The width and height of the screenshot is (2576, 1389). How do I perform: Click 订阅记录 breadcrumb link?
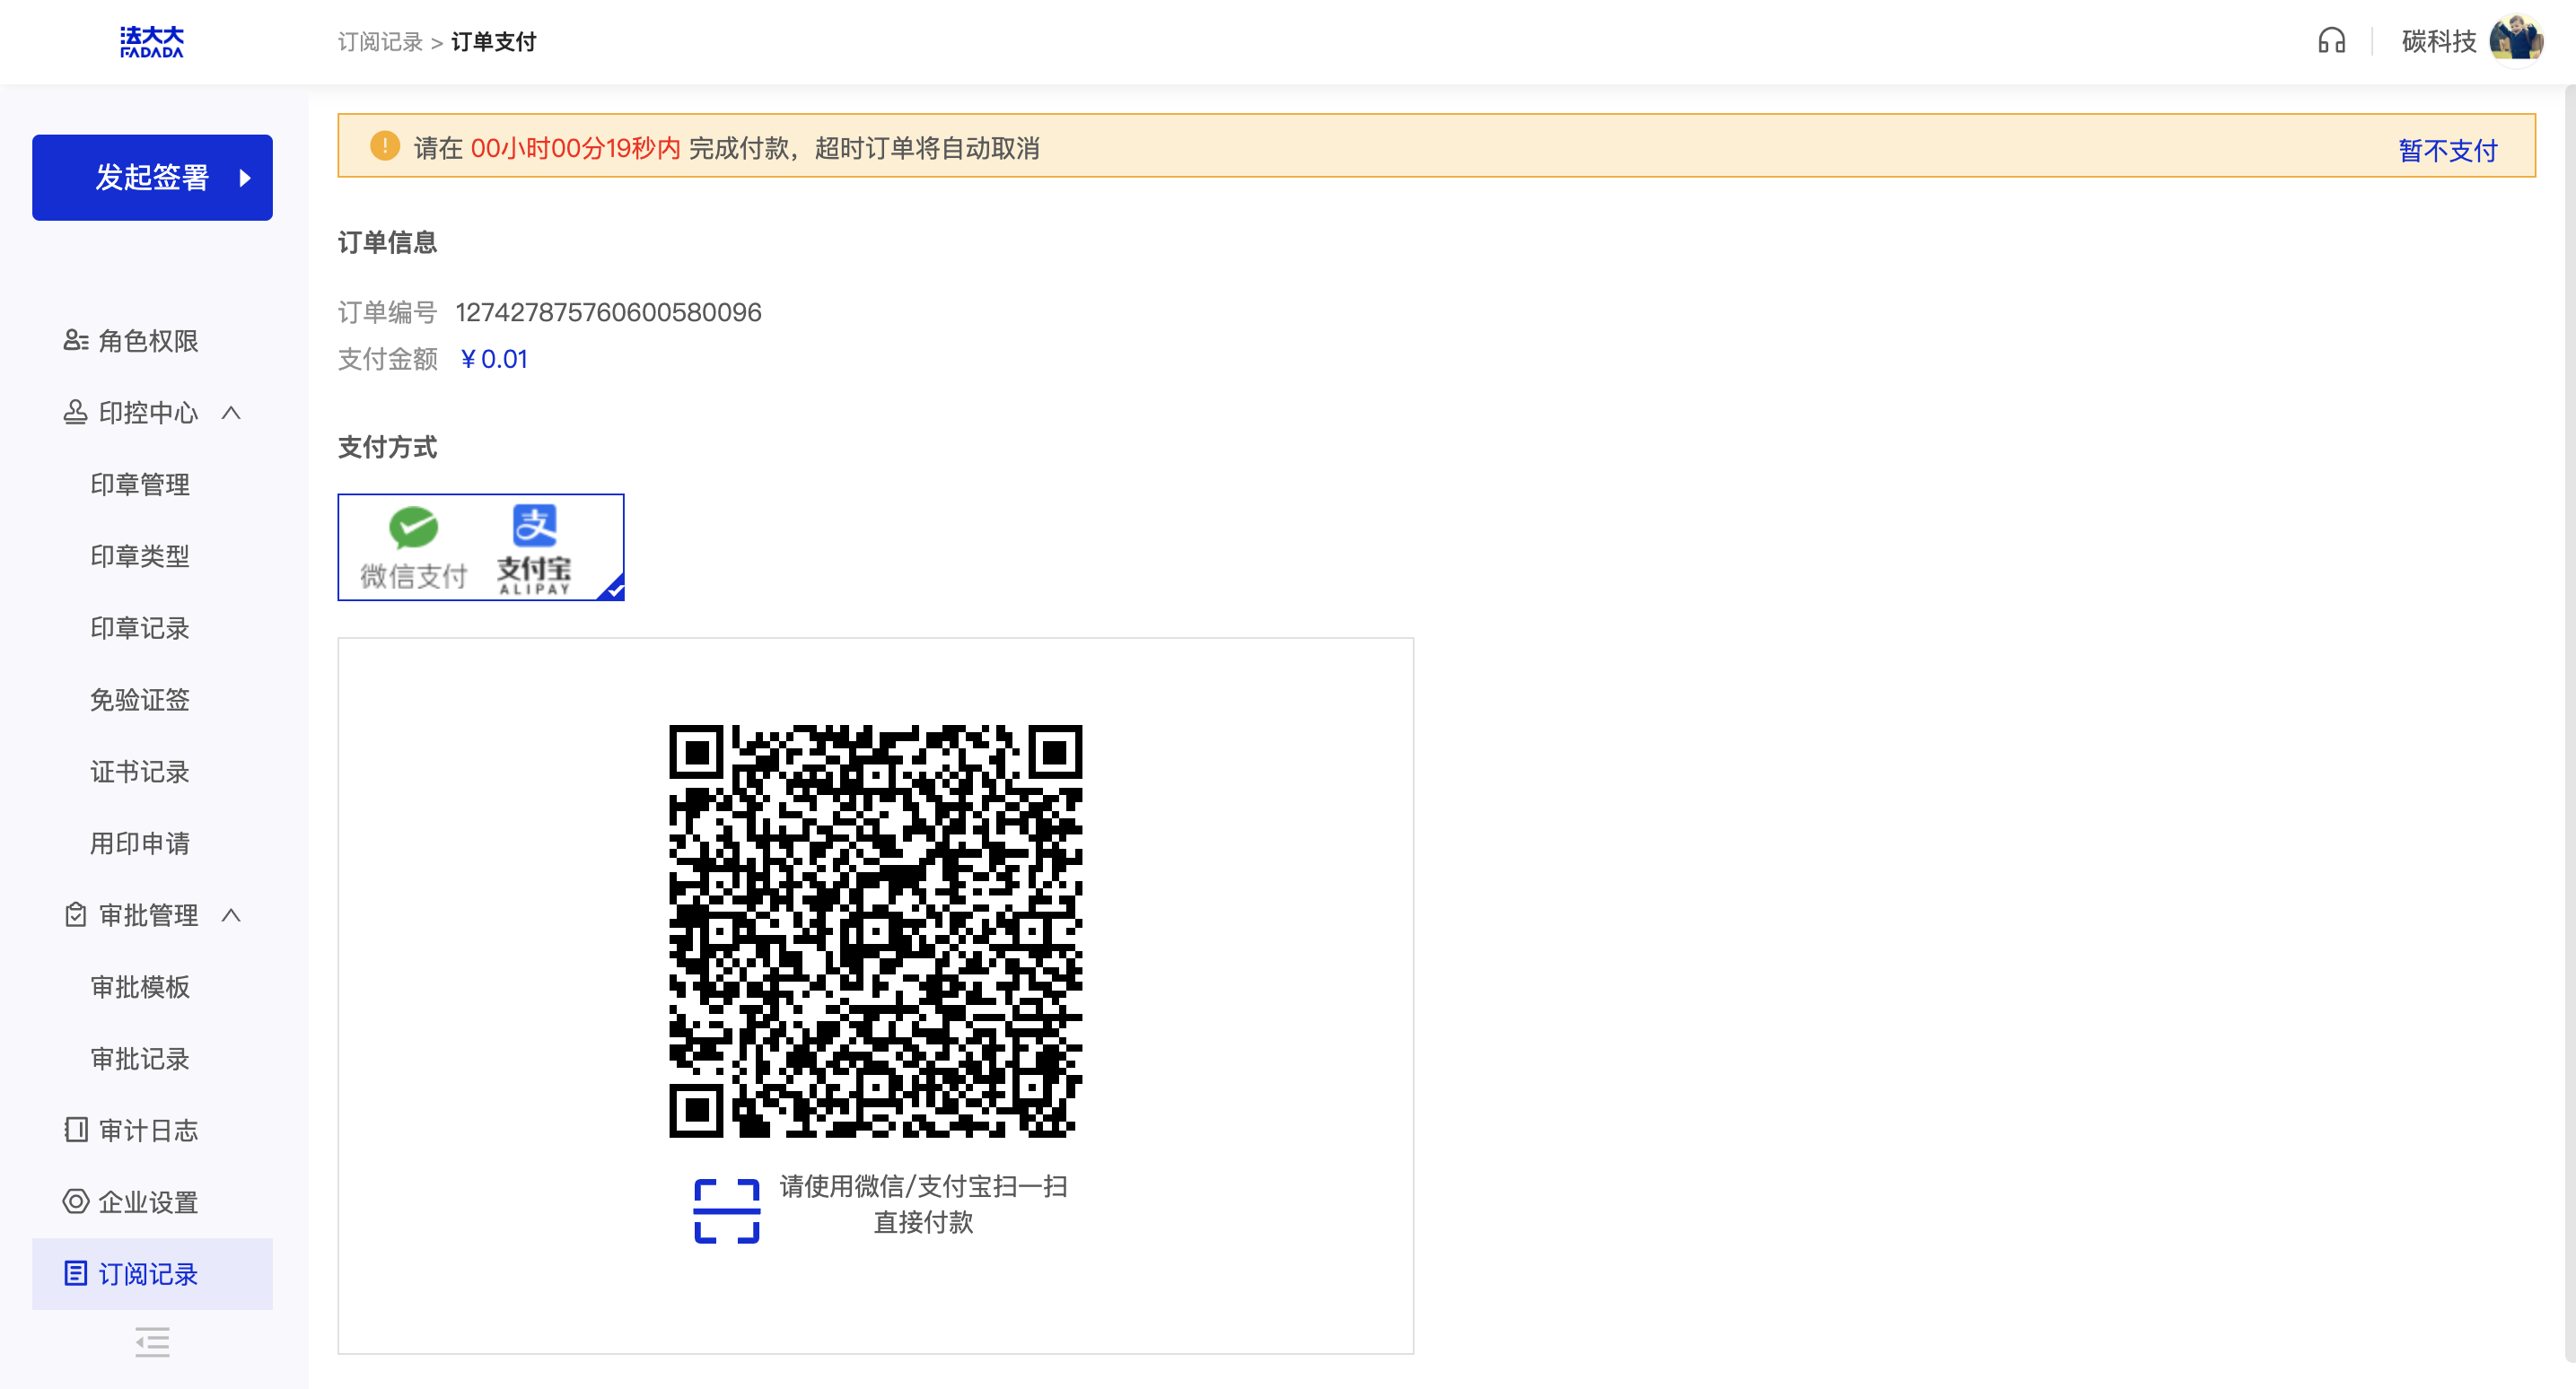click(380, 41)
